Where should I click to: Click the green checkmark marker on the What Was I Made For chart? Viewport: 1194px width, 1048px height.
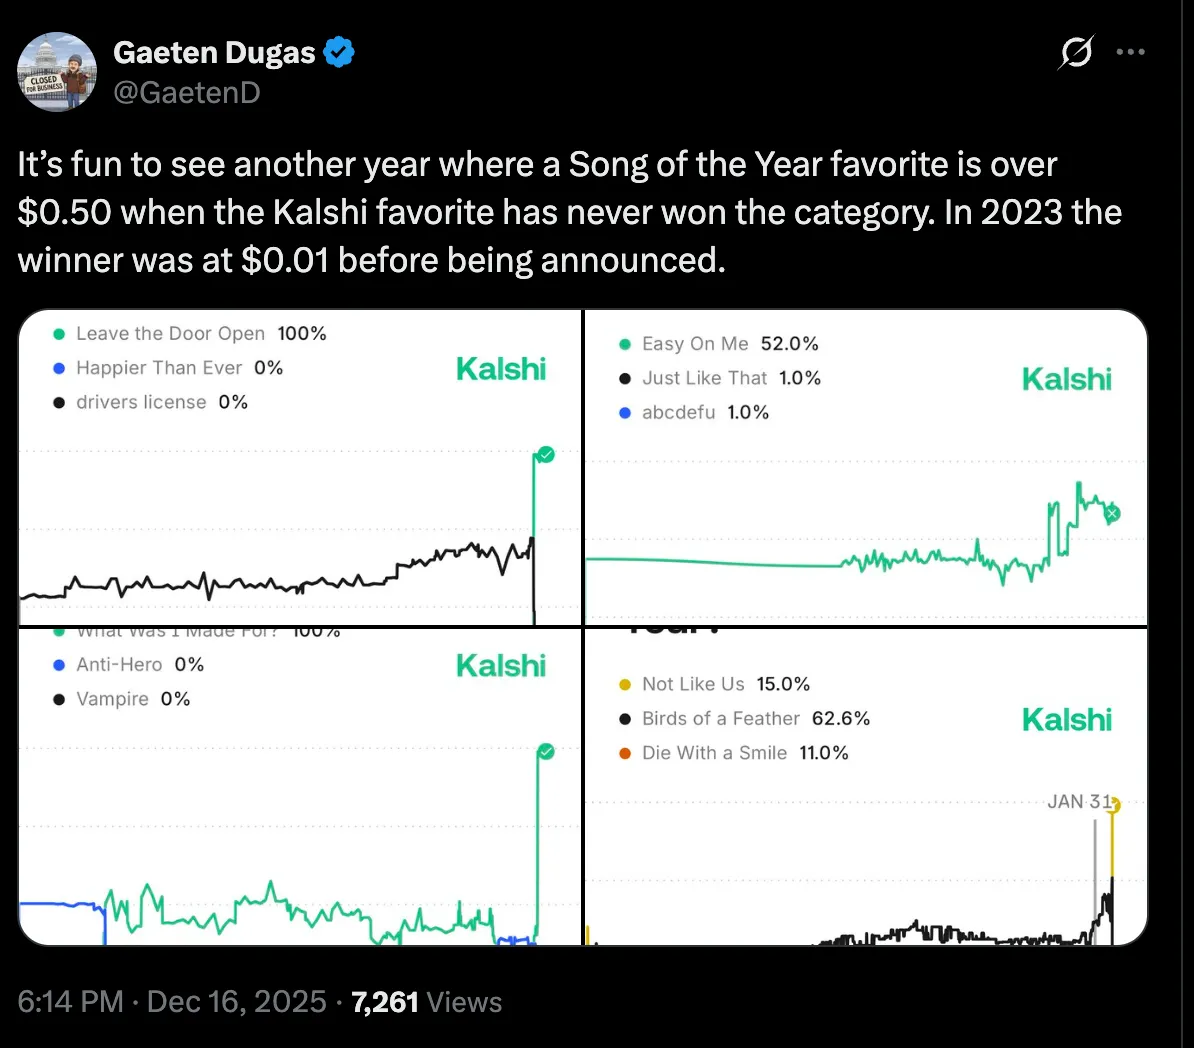tap(545, 751)
